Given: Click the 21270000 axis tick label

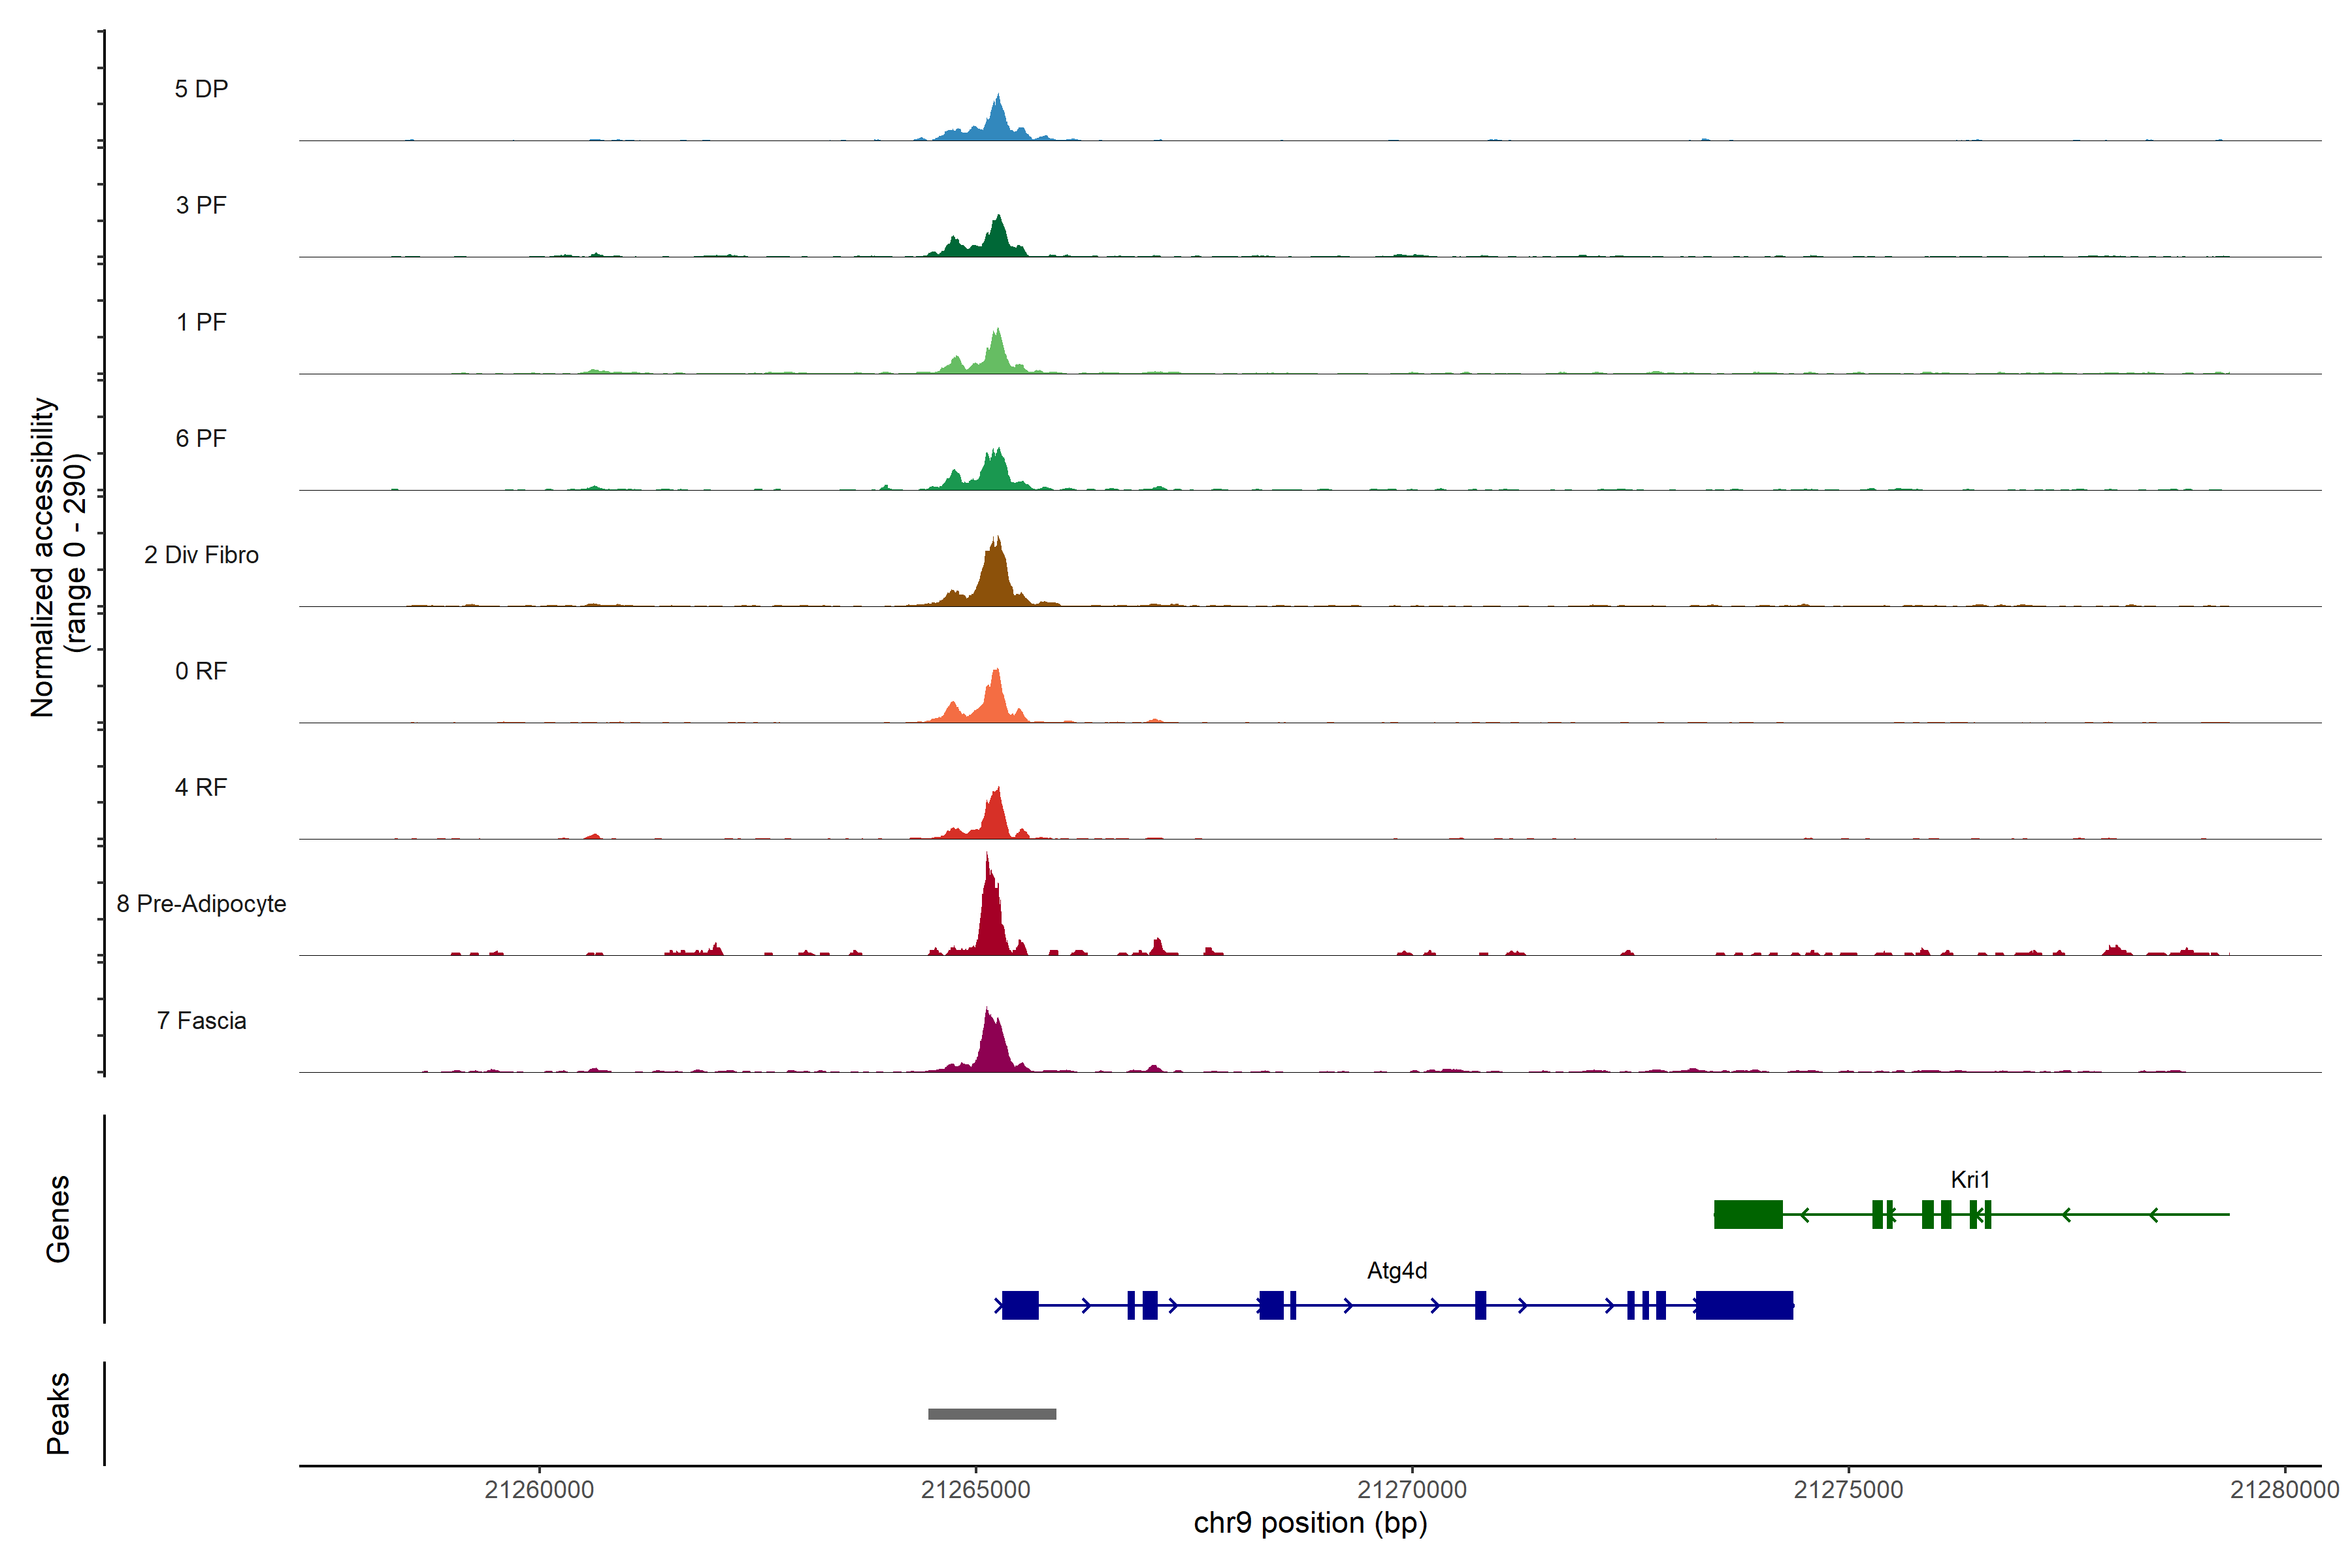Looking at the screenshot, I should [1412, 1490].
